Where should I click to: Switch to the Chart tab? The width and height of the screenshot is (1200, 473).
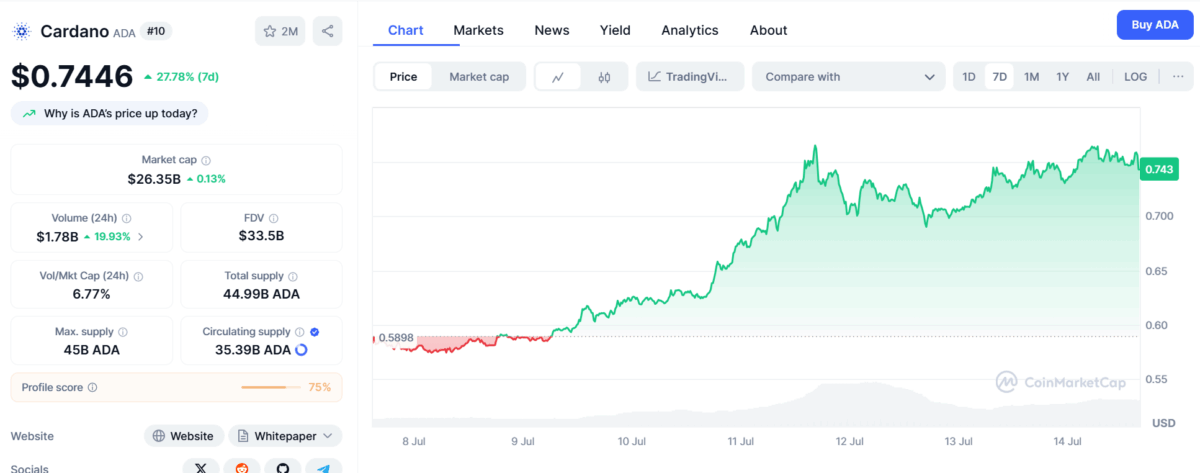pyautogui.click(x=405, y=30)
